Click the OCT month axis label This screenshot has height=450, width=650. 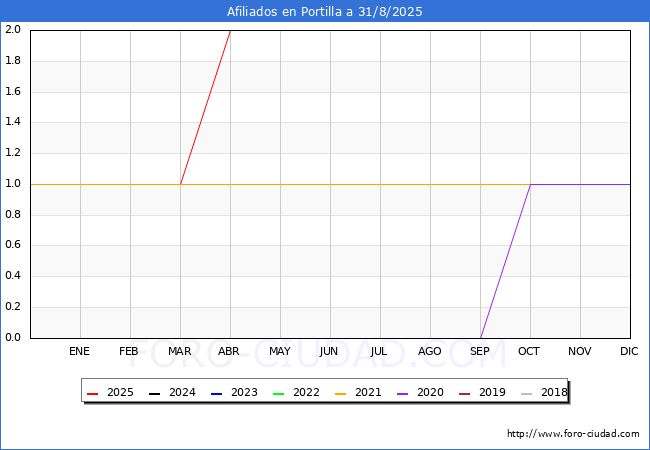tap(529, 351)
